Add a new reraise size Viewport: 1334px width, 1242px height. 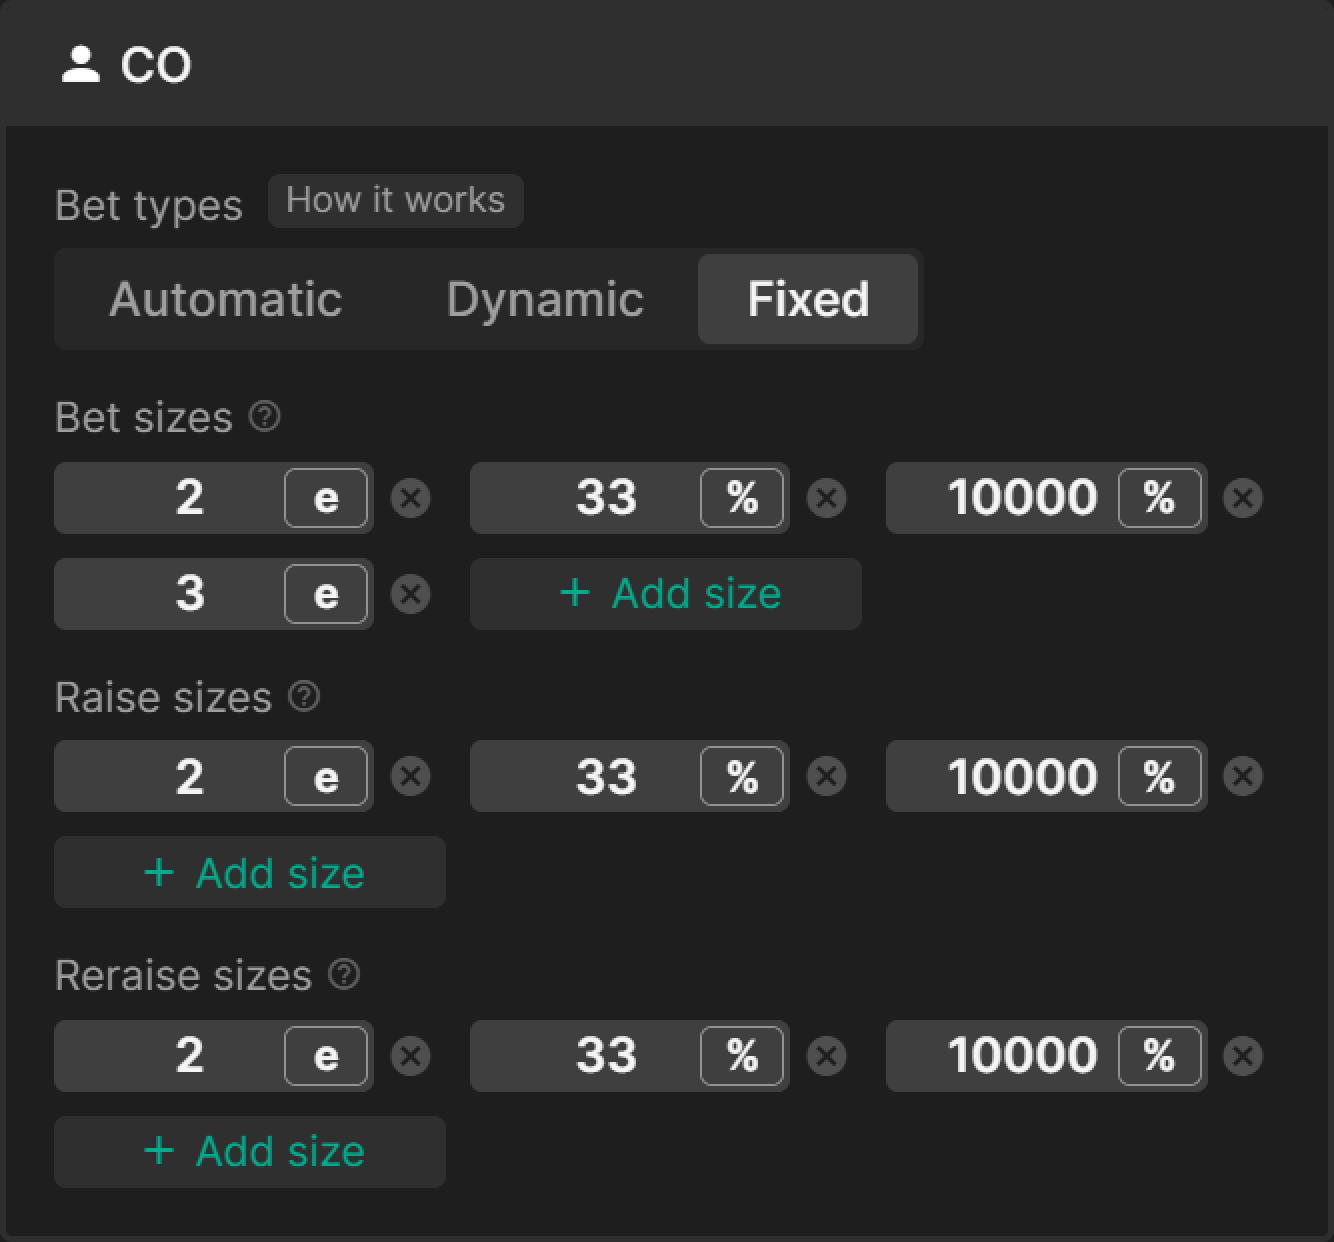pyautogui.click(x=250, y=1152)
